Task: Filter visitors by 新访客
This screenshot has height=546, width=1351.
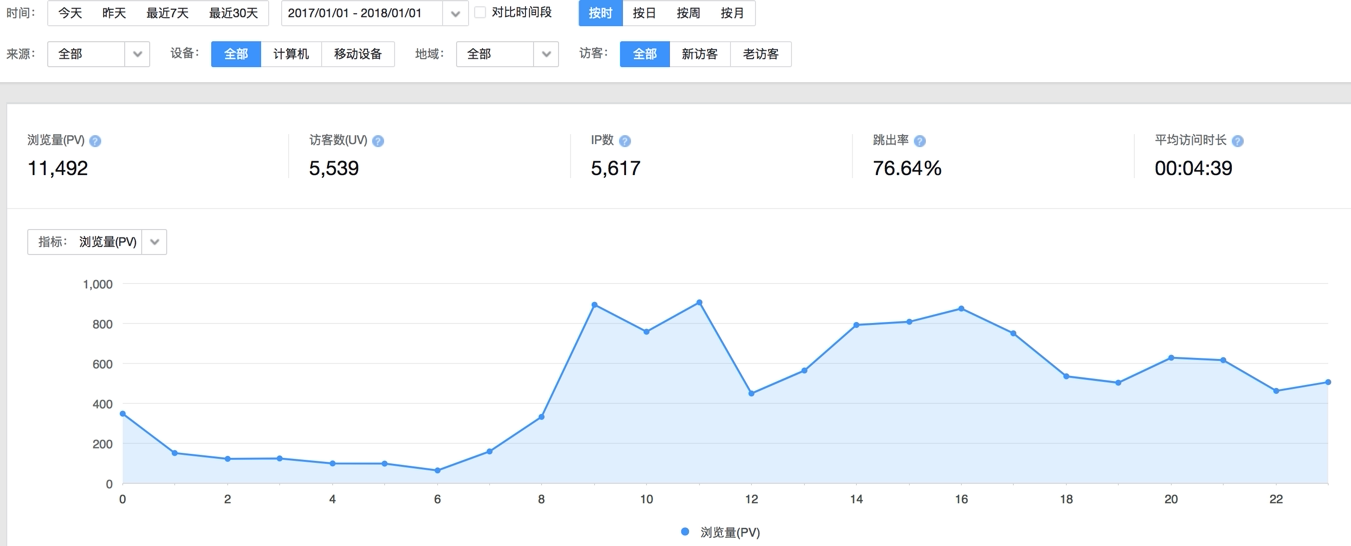Action: tap(700, 54)
